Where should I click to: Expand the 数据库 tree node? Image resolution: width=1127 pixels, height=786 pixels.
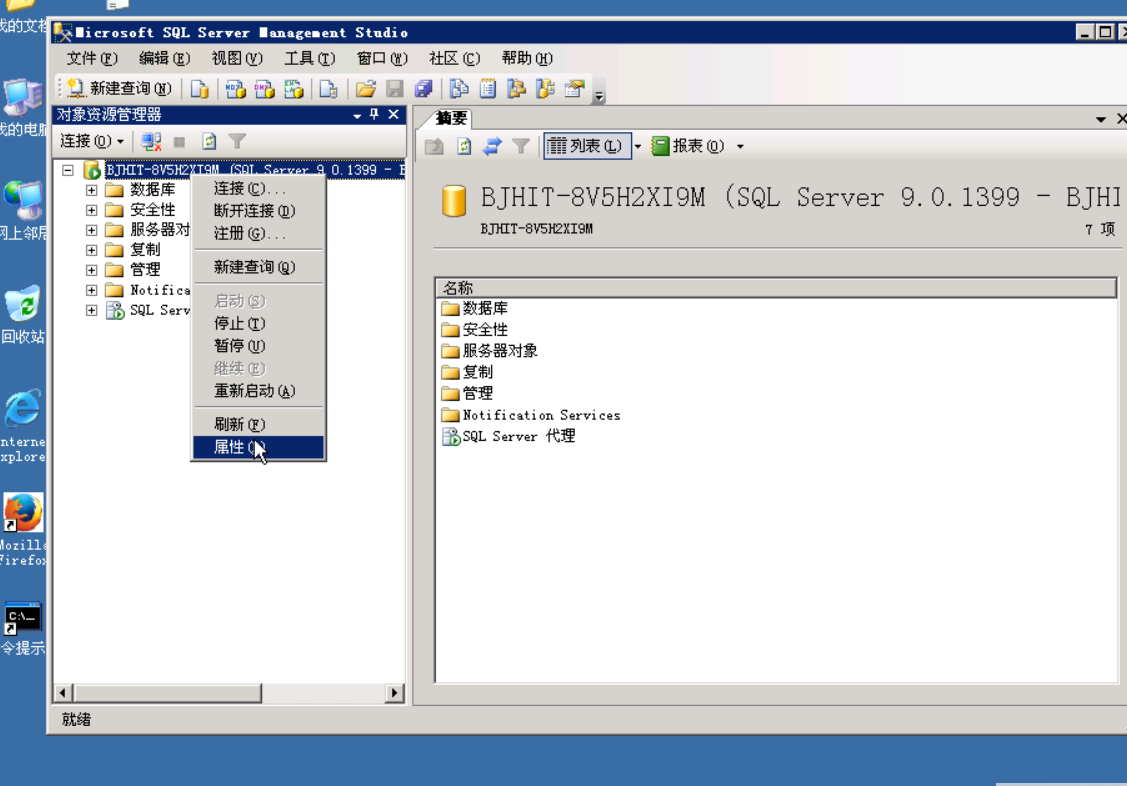(91, 190)
